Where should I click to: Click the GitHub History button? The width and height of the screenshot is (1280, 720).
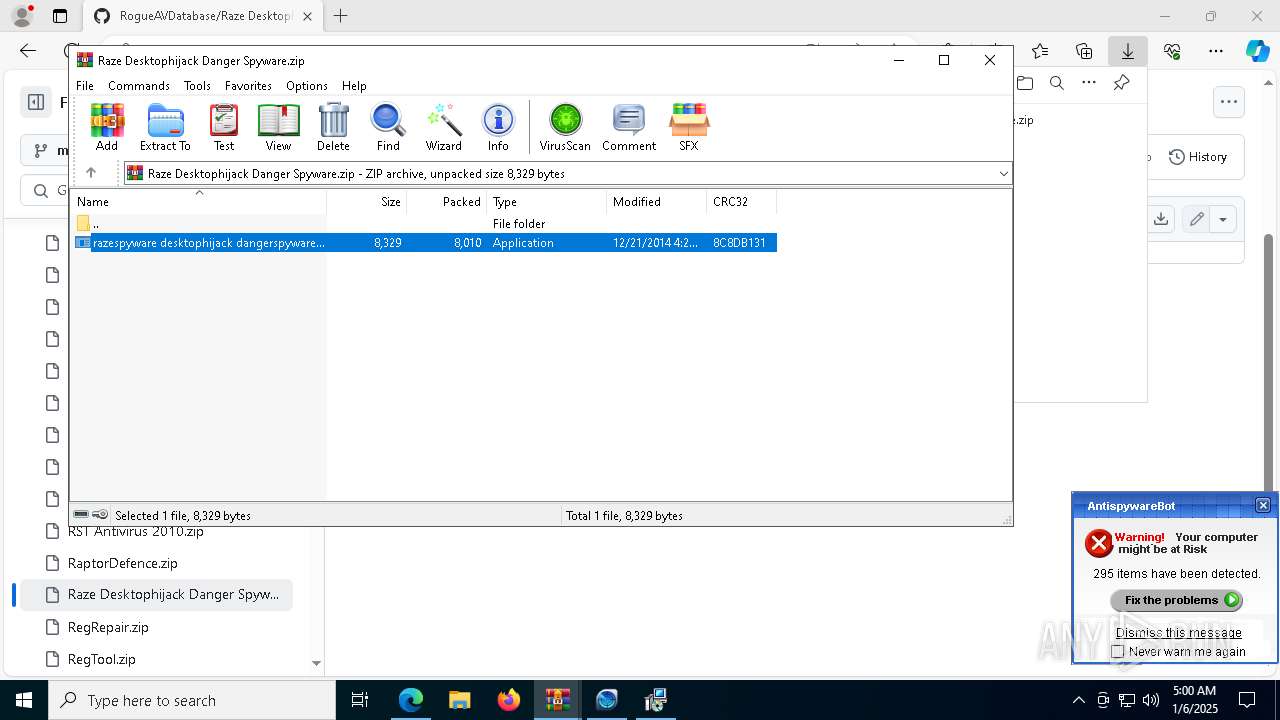1198,157
